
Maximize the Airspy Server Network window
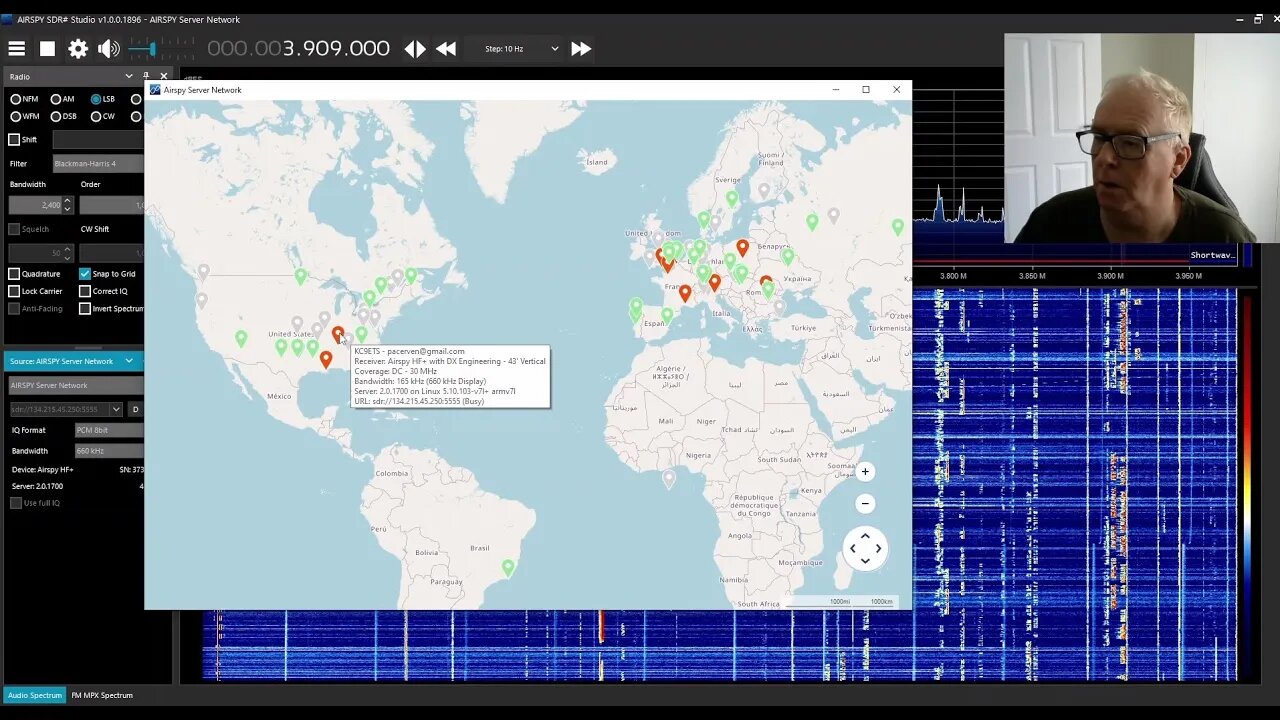pyautogui.click(x=866, y=89)
